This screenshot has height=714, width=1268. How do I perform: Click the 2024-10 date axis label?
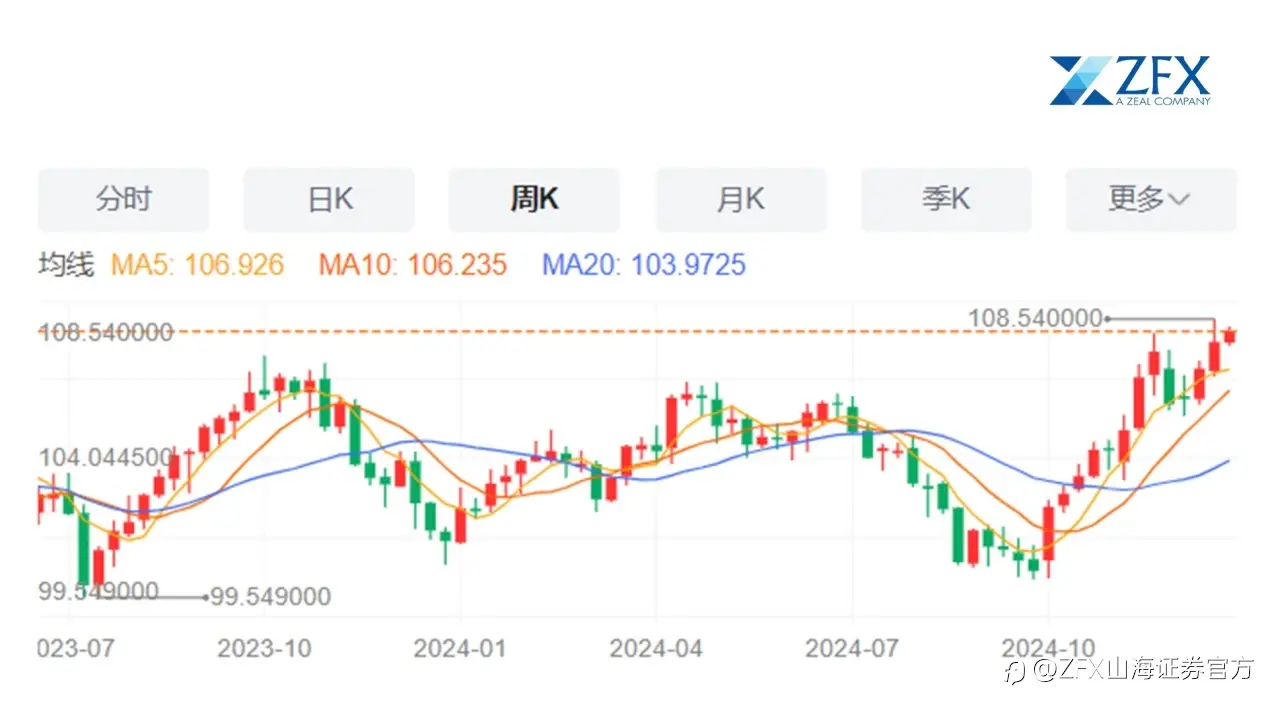tap(1048, 648)
